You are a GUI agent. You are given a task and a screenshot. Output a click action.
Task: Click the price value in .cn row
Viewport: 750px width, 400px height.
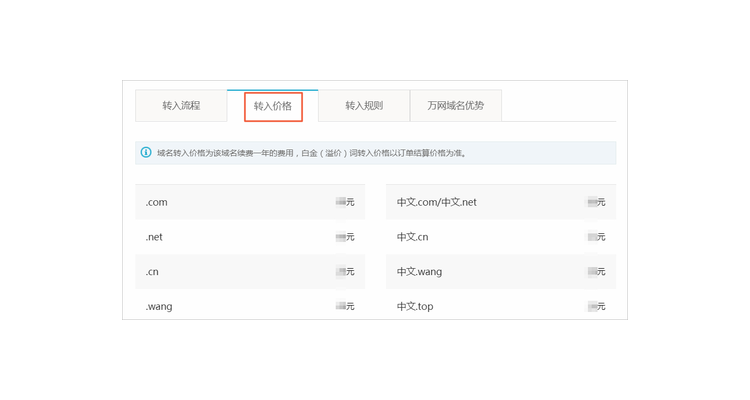coord(345,272)
